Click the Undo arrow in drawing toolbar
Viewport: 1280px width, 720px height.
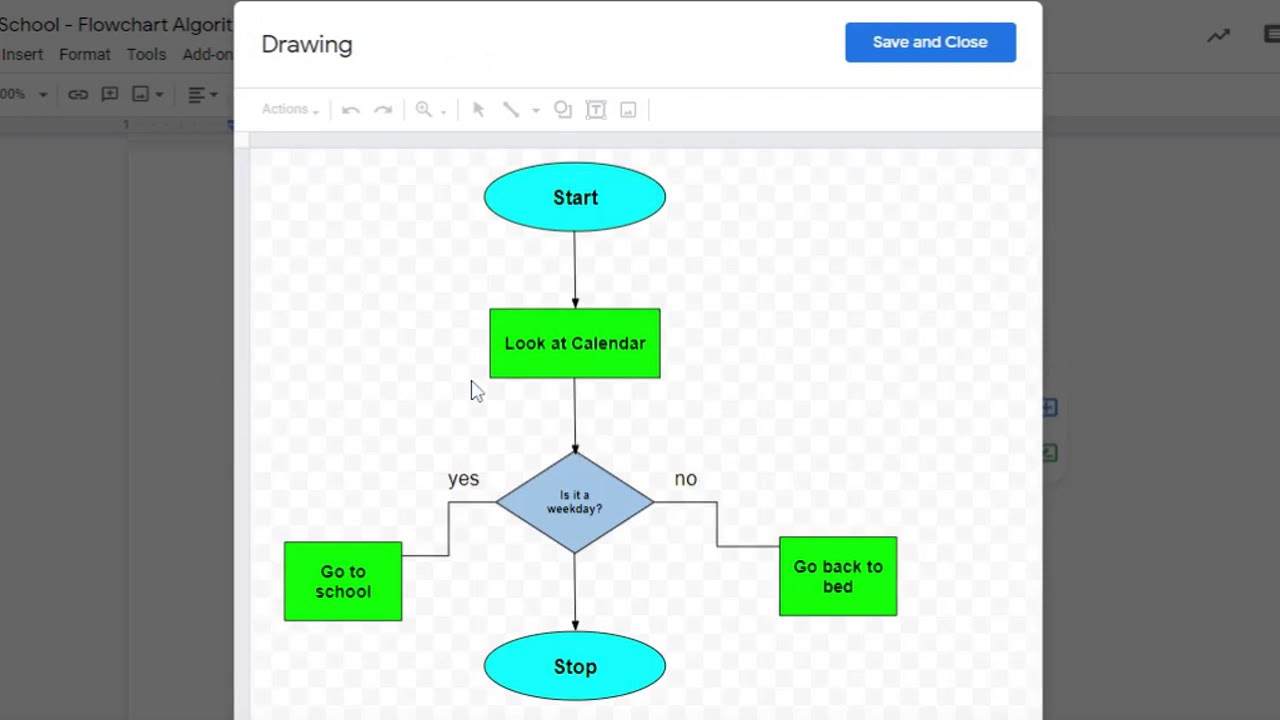coord(350,110)
